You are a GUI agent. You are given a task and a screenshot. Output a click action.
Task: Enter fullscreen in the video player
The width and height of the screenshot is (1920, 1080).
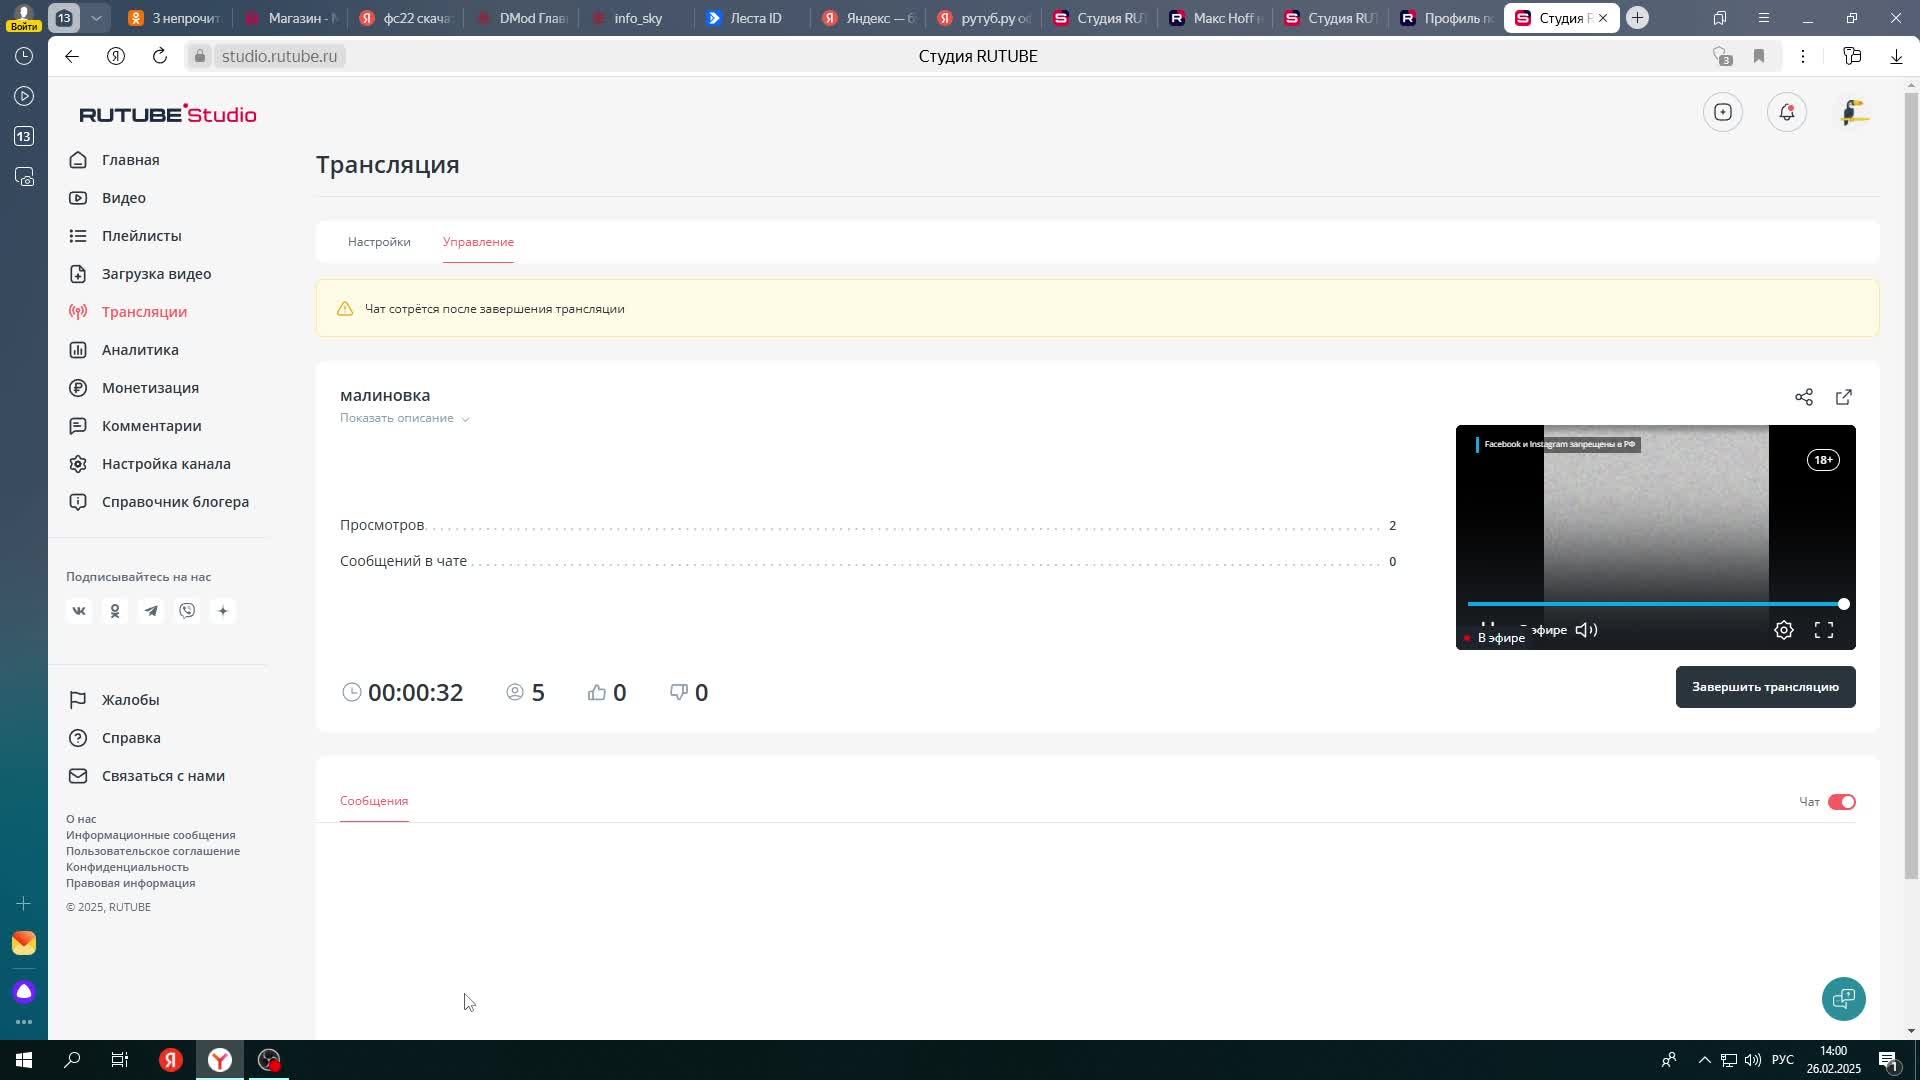[1823, 630]
